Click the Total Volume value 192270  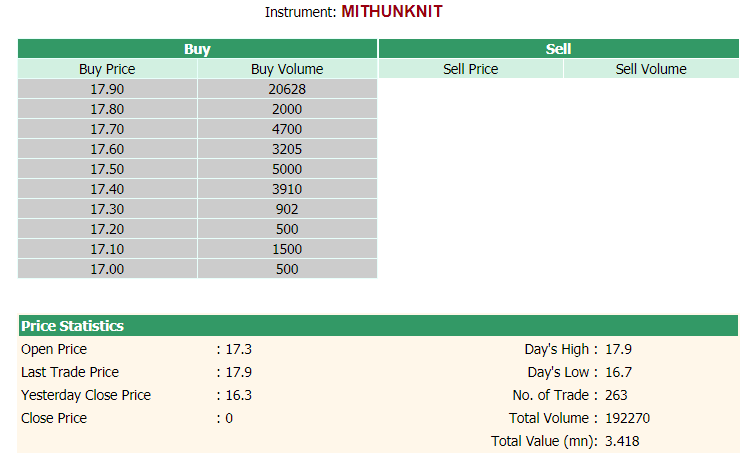tap(628, 418)
